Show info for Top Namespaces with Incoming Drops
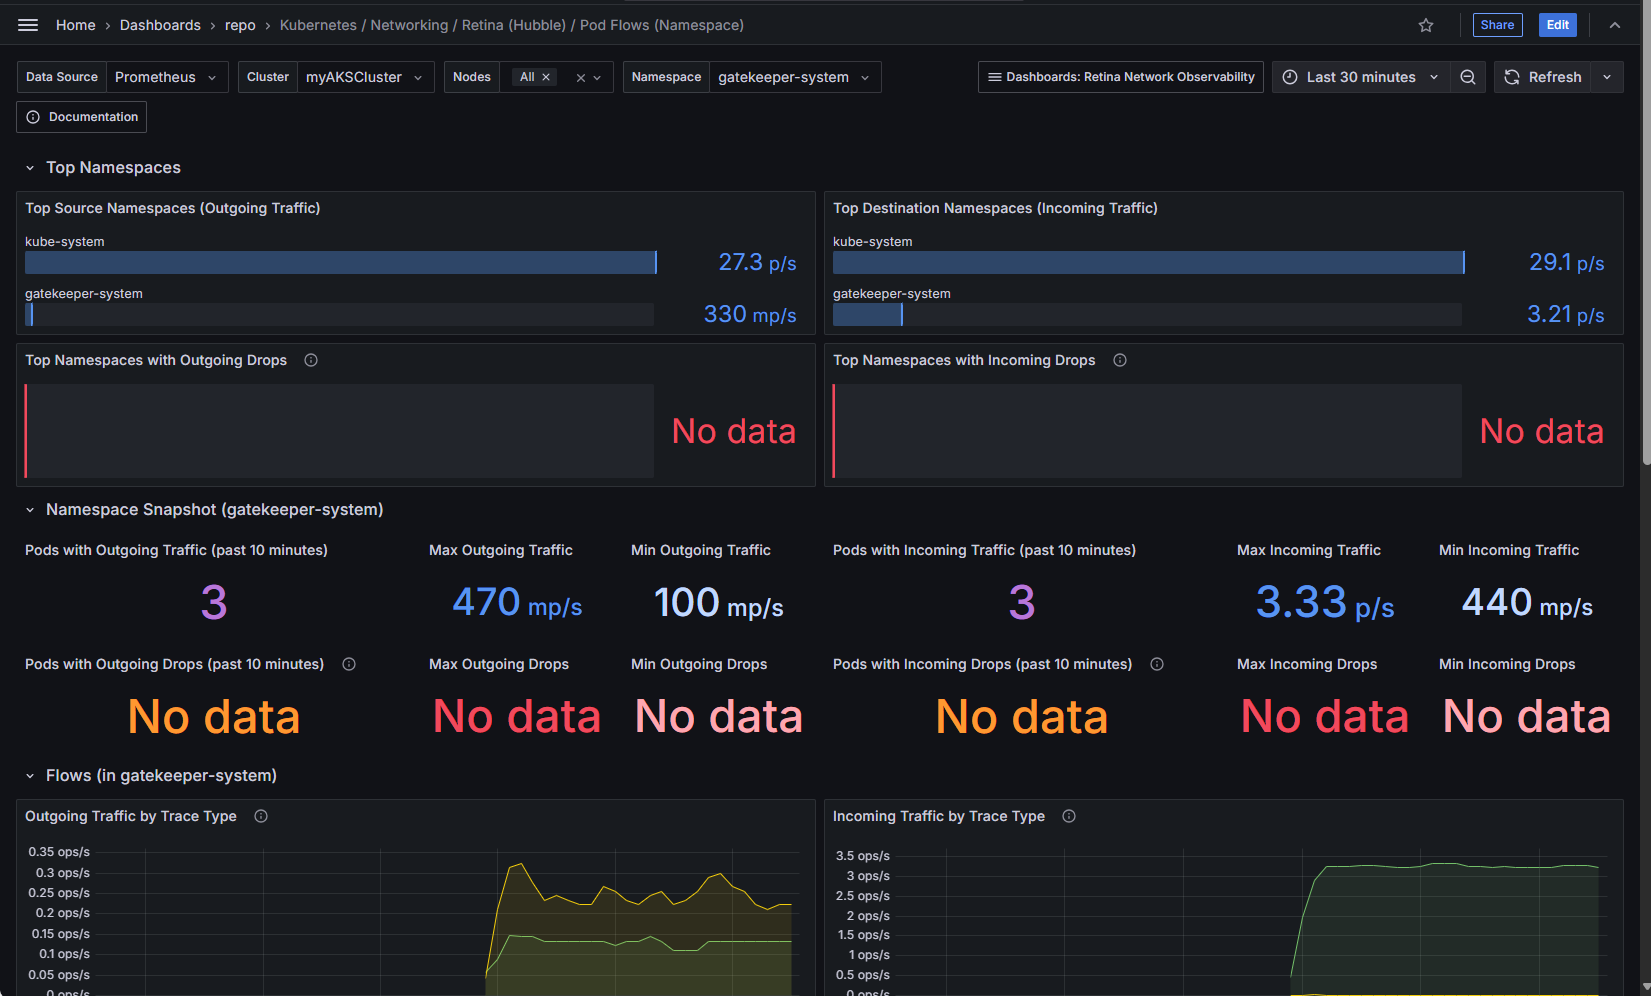1651x996 pixels. tap(1120, 360)
